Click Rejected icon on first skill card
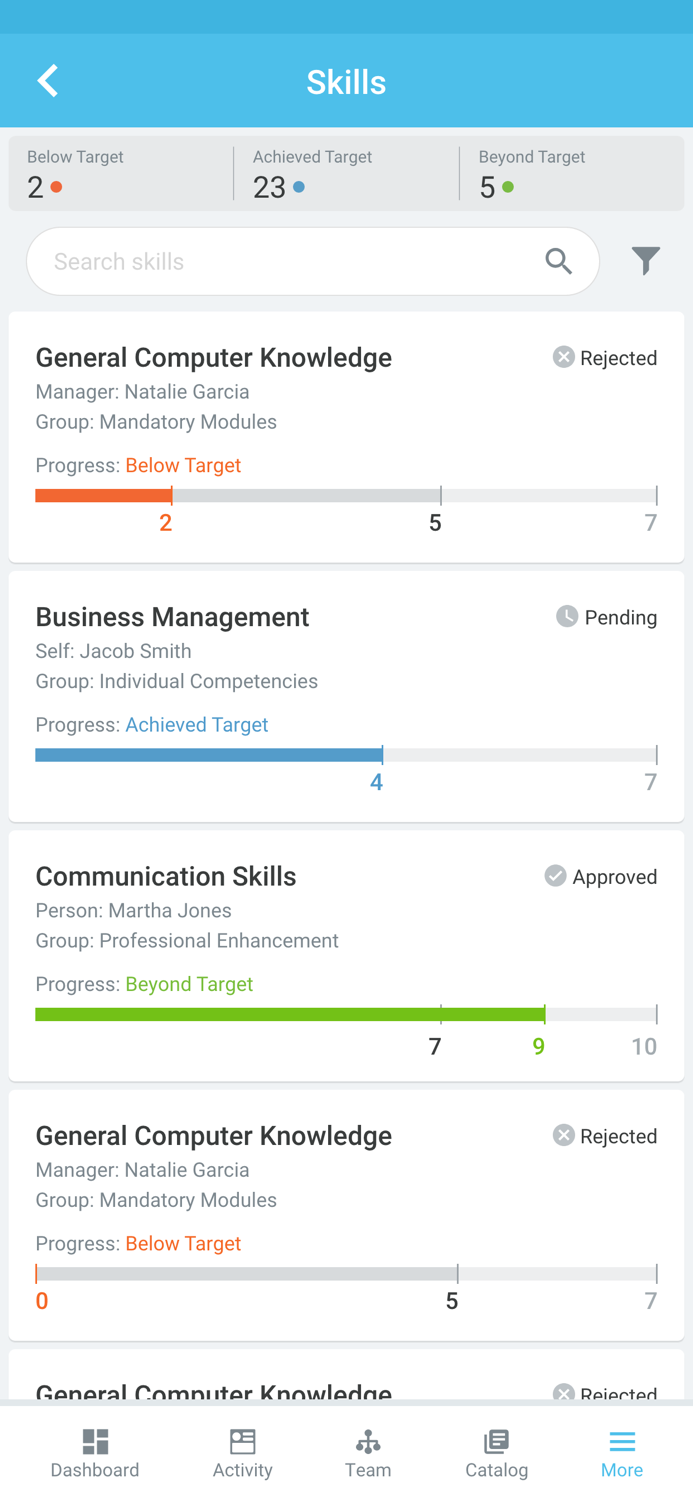Screen dimensions: 693x1500 [x=564, y=357]
